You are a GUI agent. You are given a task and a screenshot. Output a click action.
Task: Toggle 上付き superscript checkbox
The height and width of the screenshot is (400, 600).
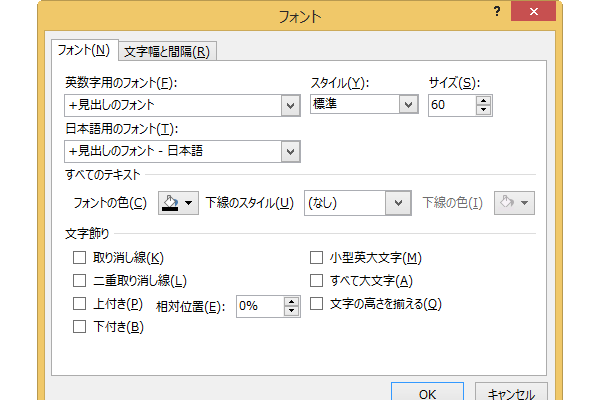coord(79,304)
